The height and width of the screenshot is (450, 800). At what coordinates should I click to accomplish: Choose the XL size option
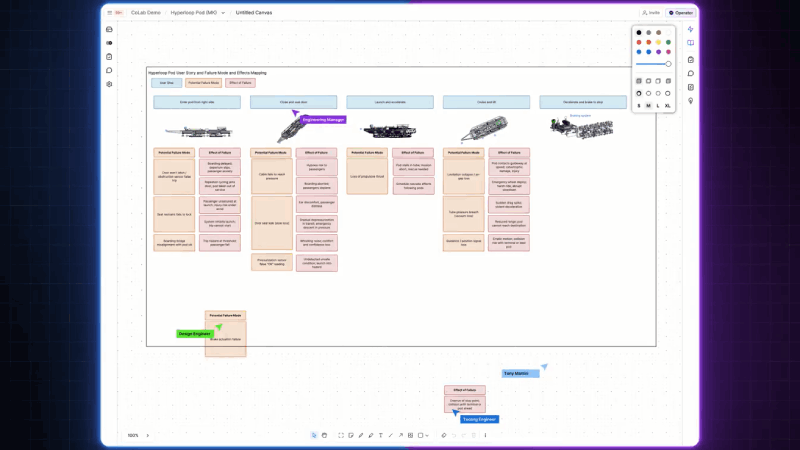coord(667,106)
